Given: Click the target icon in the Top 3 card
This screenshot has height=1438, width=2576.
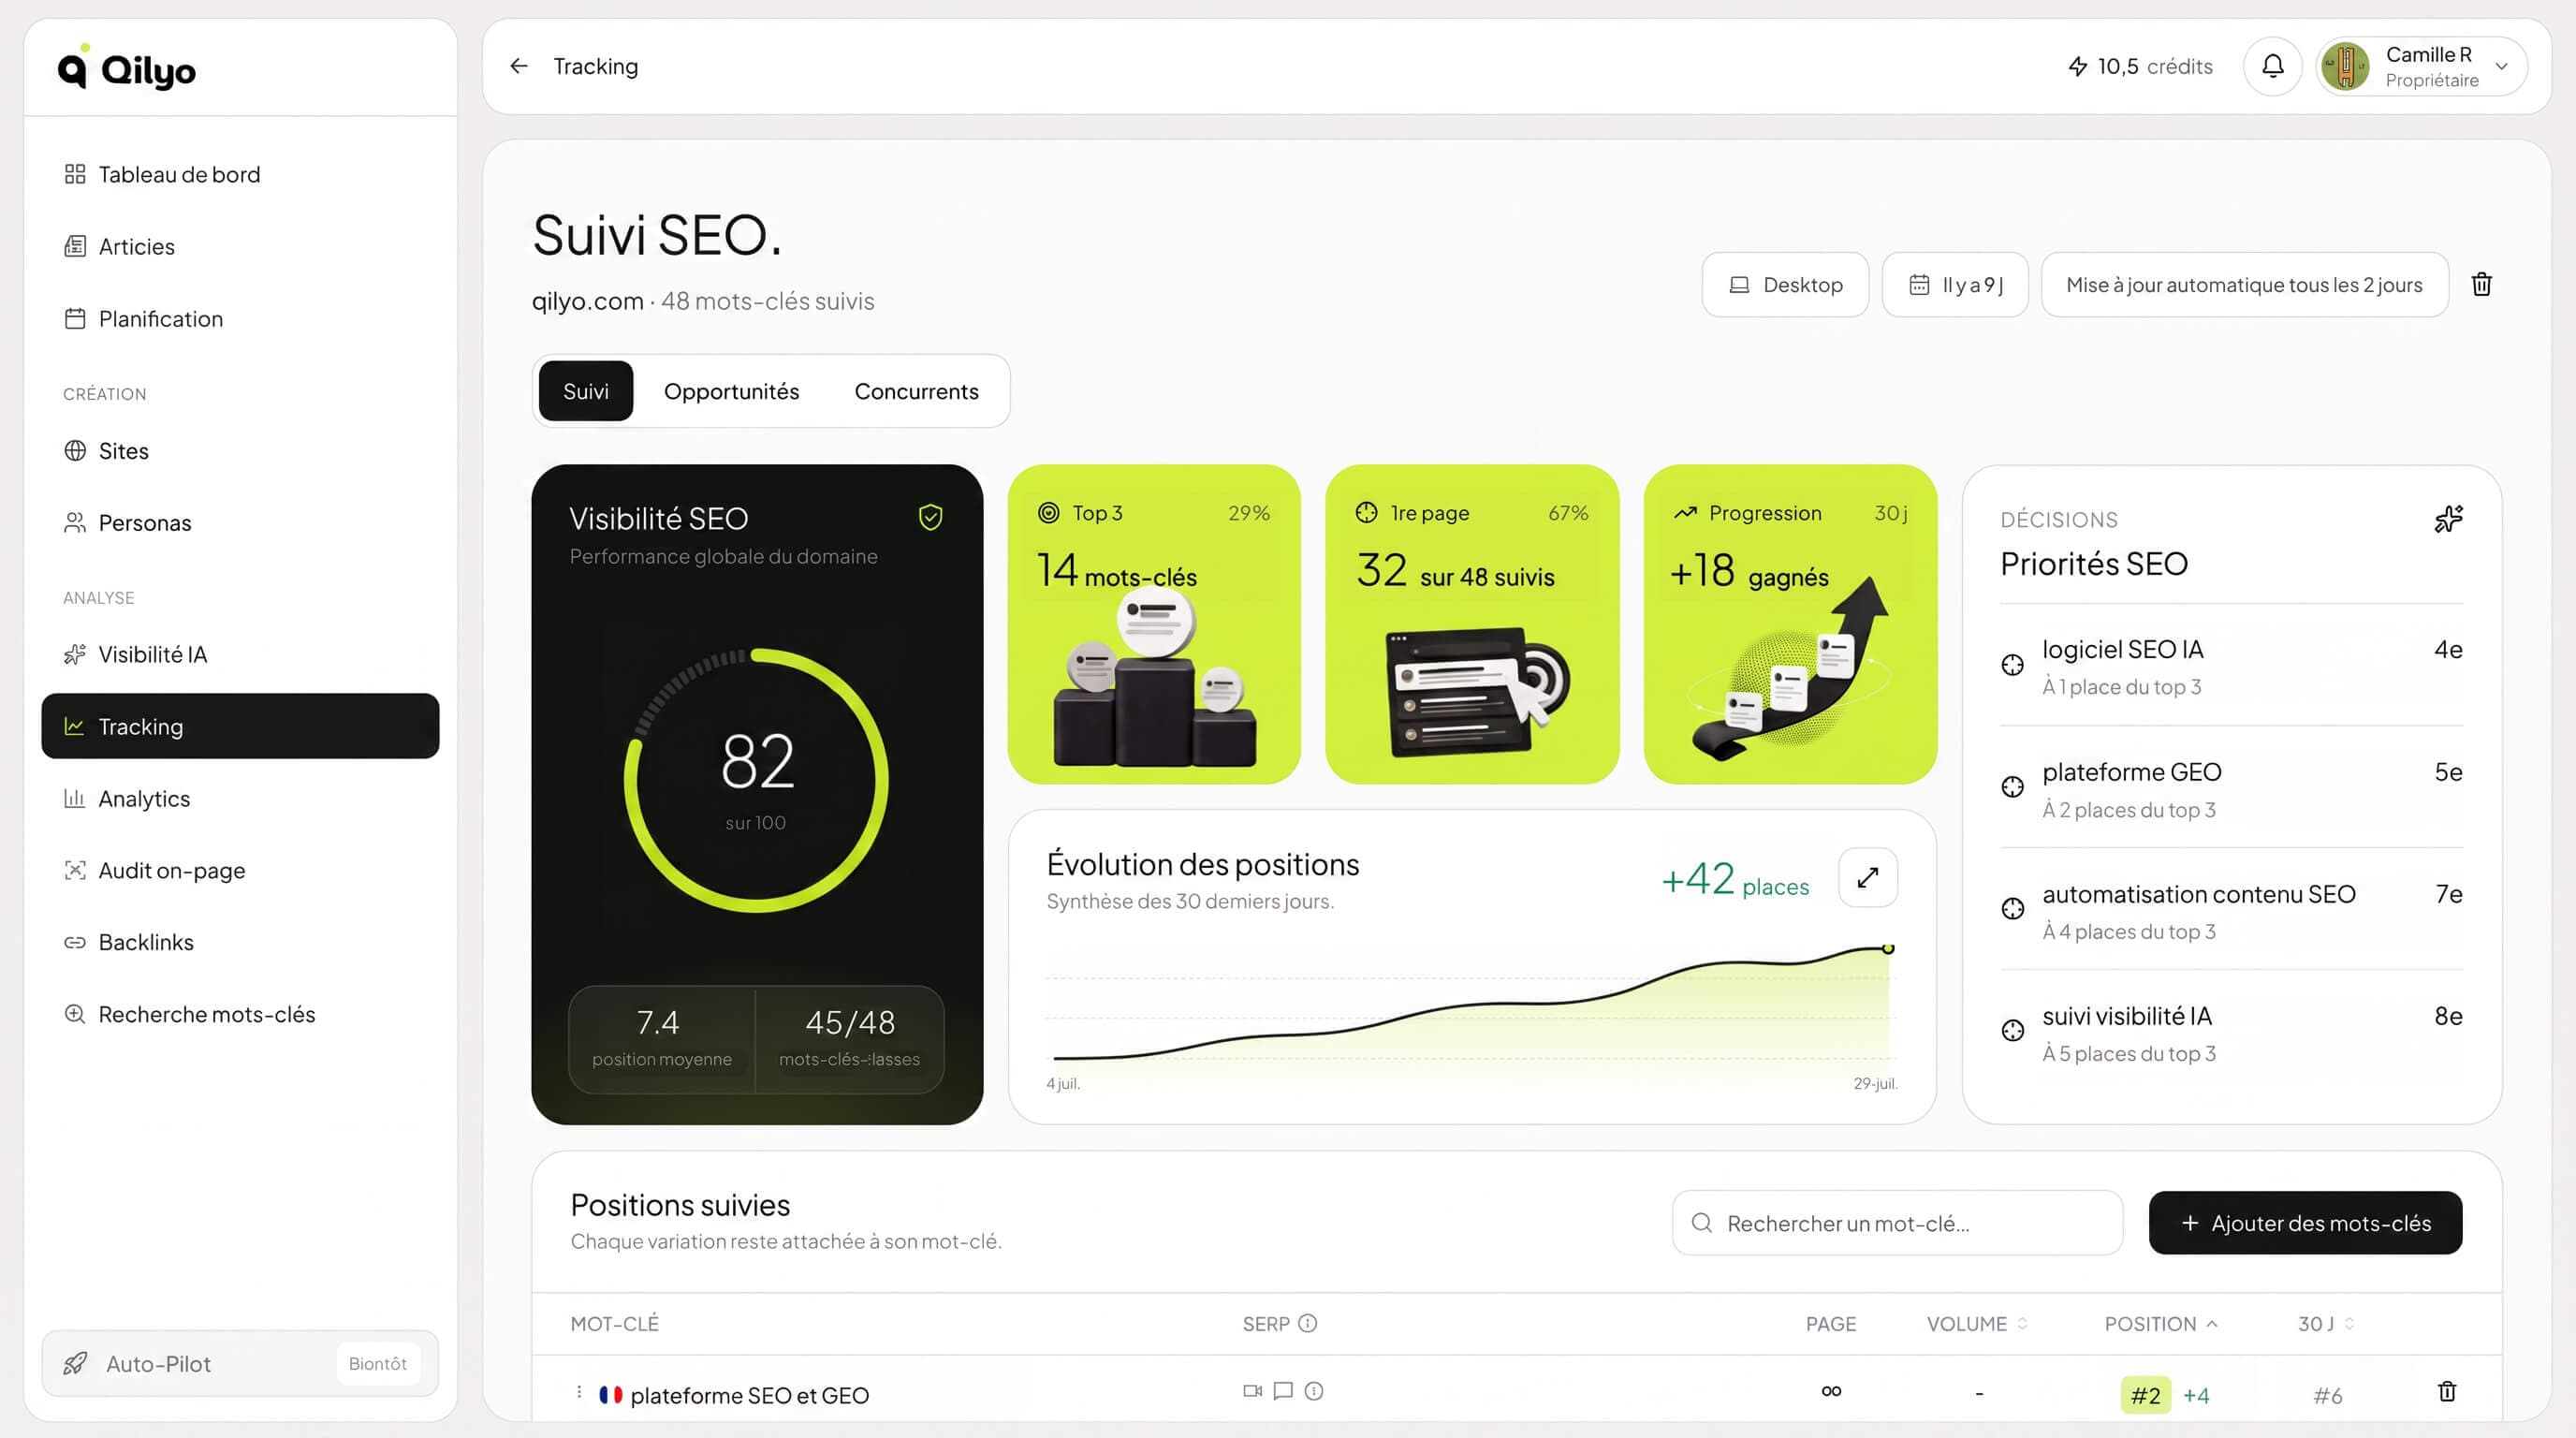Looking at the screenshot, I should click(x=1048, y=513).
